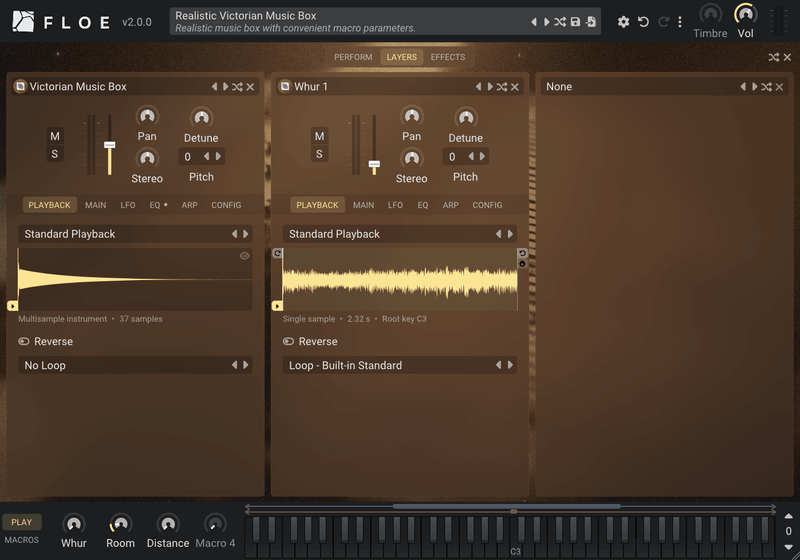The width and height of the screenshot is (800, 560).
Task: Click the Room macro knob
Action: (x=120, y=524)
